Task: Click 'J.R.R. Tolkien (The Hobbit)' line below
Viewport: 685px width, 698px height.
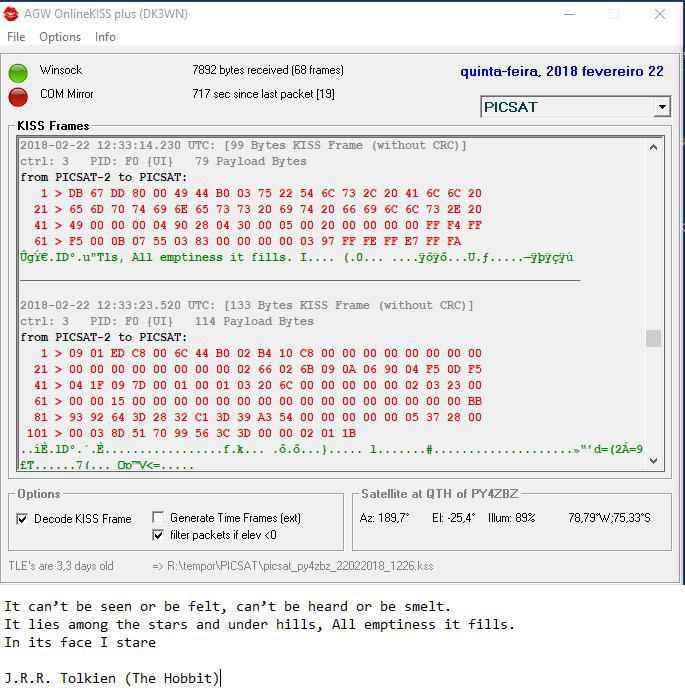Action: pyautogui.click(x=112, y=678)
